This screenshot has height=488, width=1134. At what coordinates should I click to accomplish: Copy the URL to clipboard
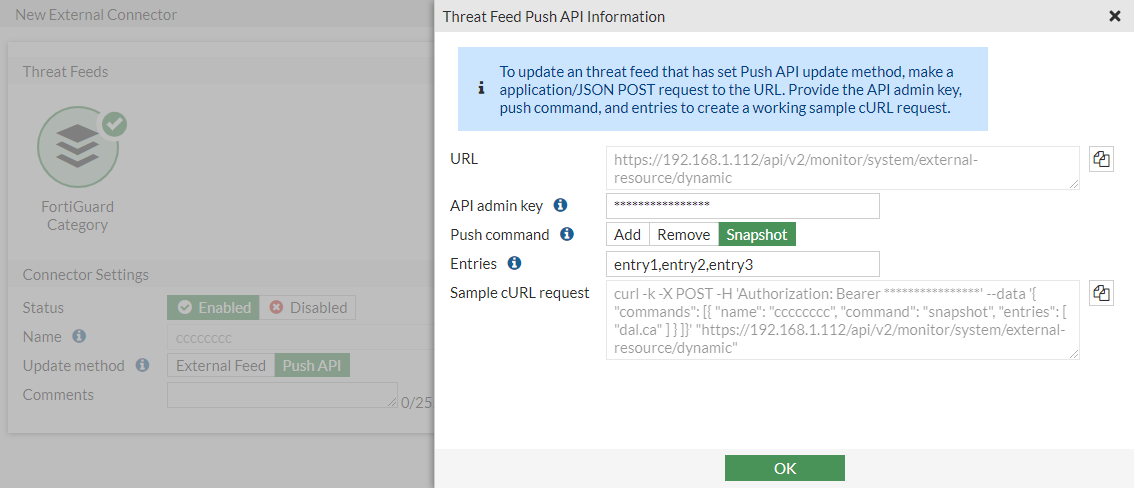pos(1101,160)
